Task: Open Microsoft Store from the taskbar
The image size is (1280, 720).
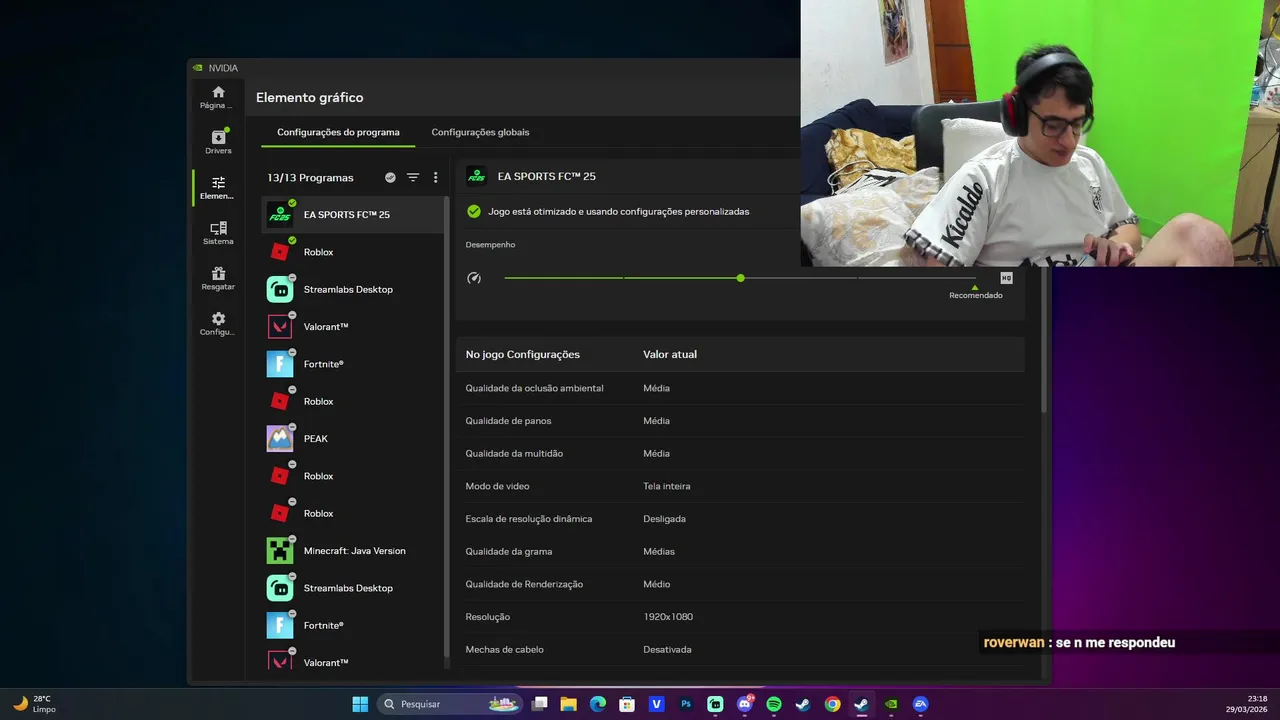Action: (627, 704)
